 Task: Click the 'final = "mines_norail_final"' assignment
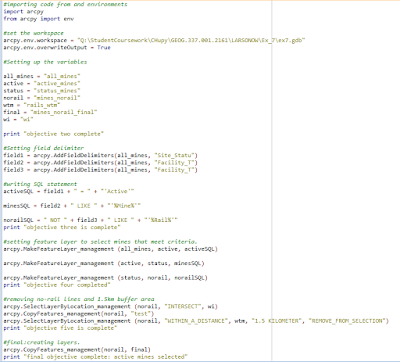[x=50, y=112]
